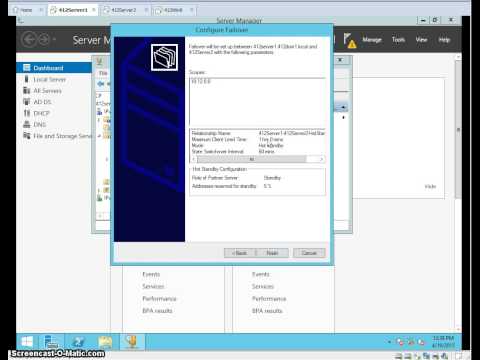Open File Explorer from the taskbar
Image resolution: width=480 pixels, height=360 pixels.
(105, 342)
